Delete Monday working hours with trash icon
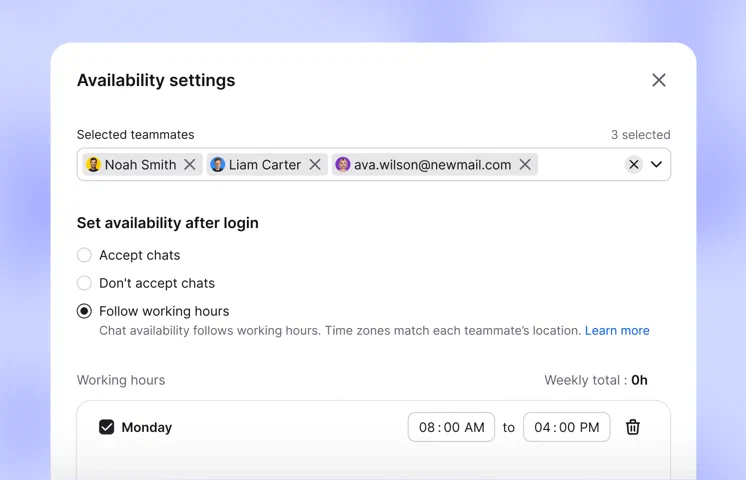Image resolution: width=746 pixels, height=480 pixels. (x=632, y=427)
